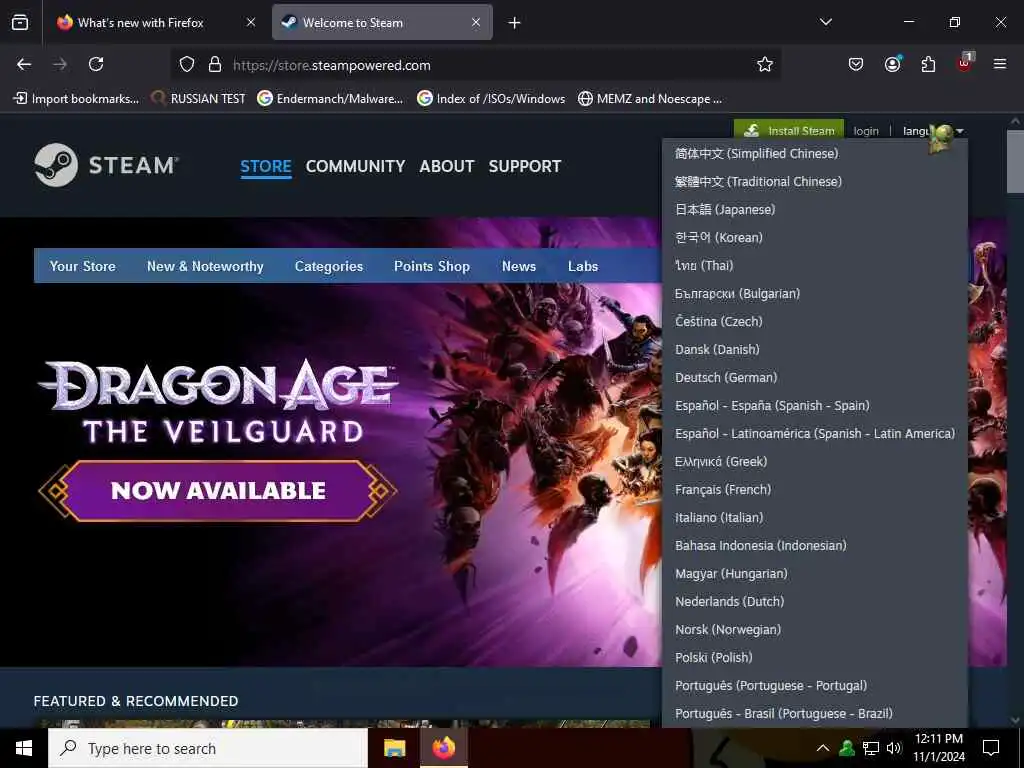Open a new browser tab
This screenshot has height=768, width=1024.
coord(515,23)
